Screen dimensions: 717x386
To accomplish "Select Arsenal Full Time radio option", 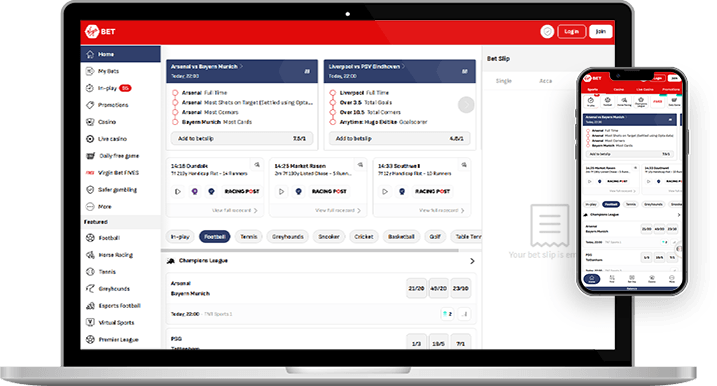I will (x=175, y=93).
